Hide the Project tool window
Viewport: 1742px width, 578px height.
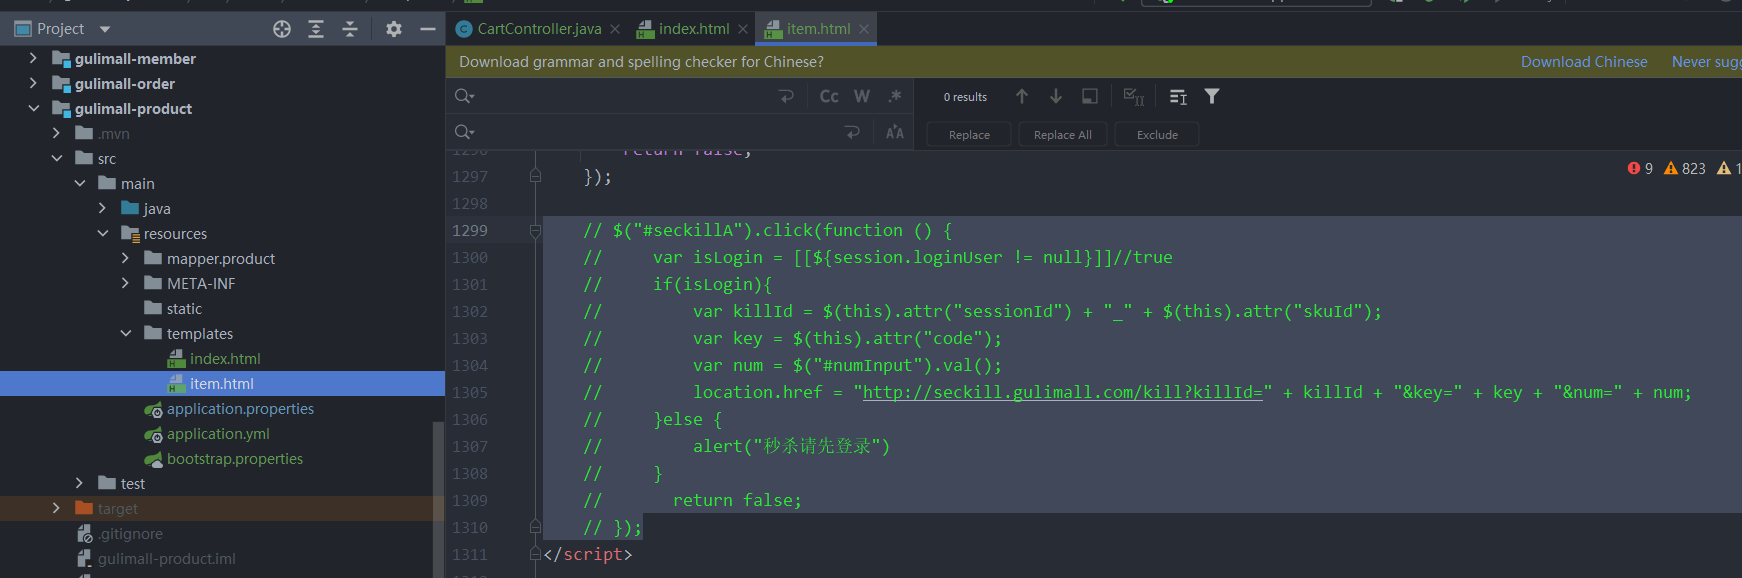pyautogui.click(x=428, y=29)
